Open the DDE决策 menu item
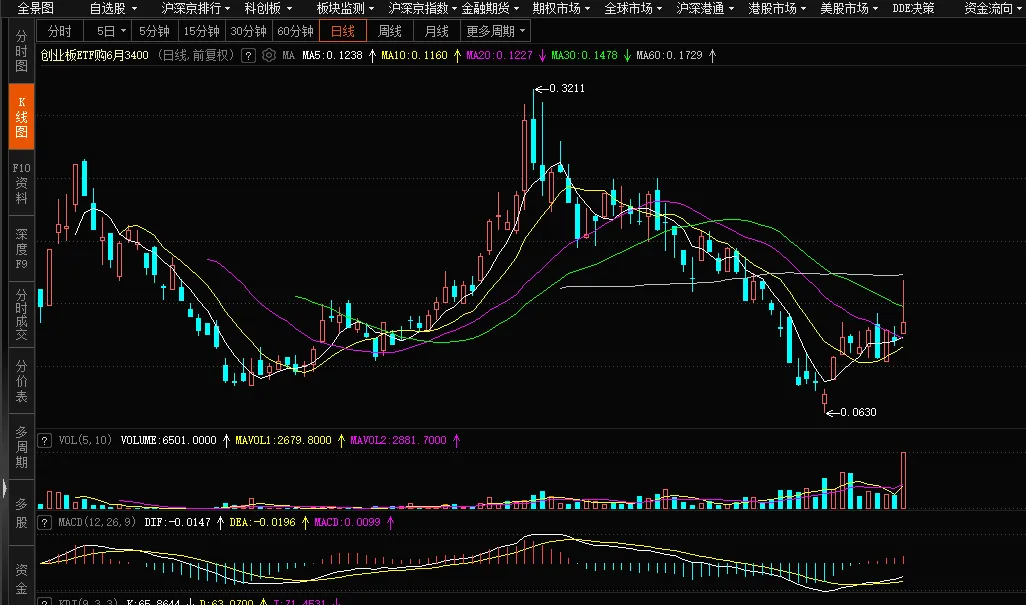Screen dimensions: 1026x605 coord(913,9)
